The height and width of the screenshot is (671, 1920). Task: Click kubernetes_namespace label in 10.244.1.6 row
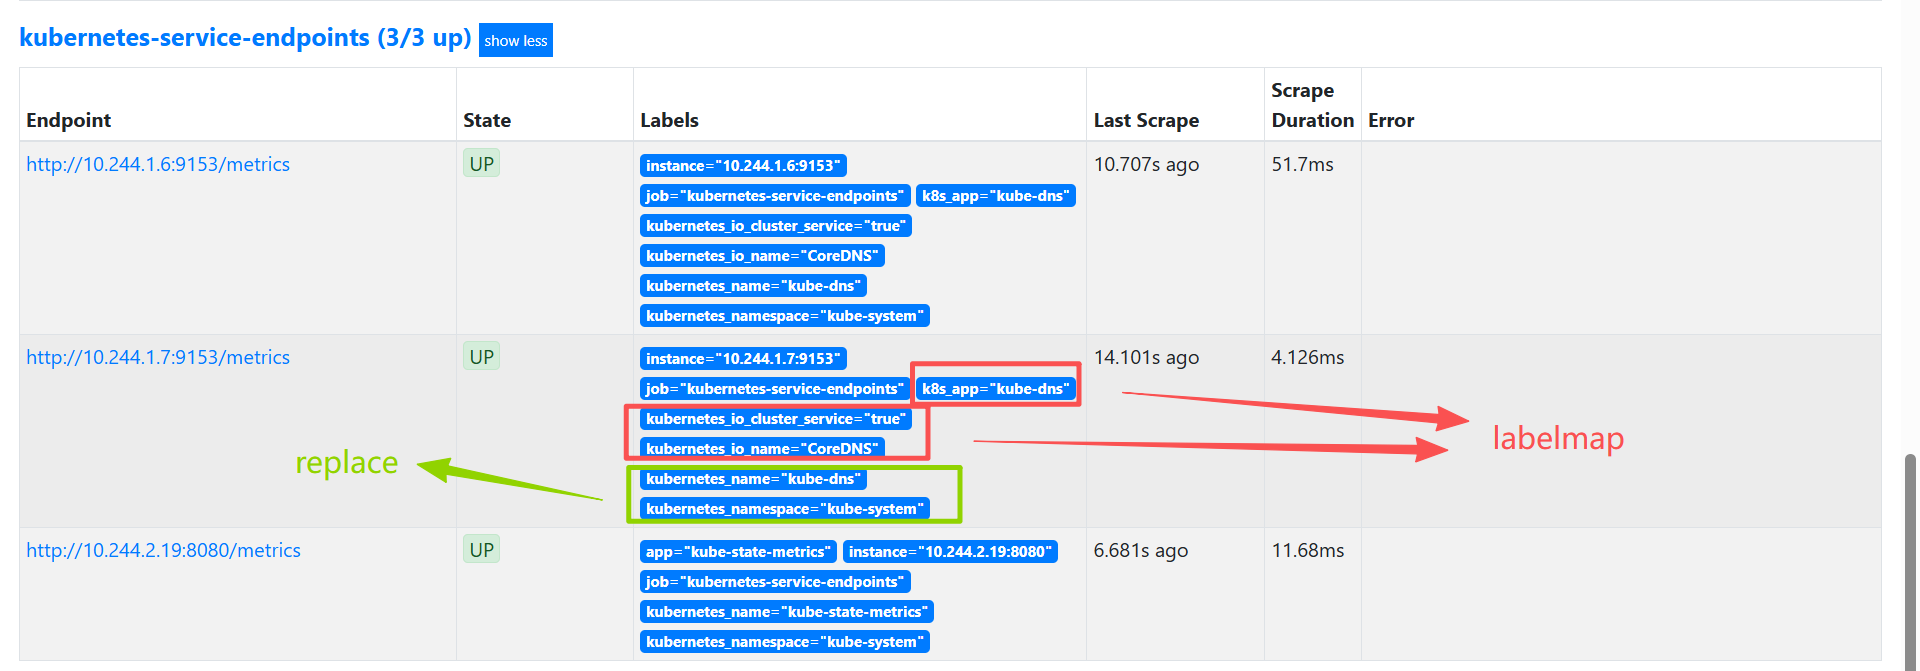click(785, 316)
